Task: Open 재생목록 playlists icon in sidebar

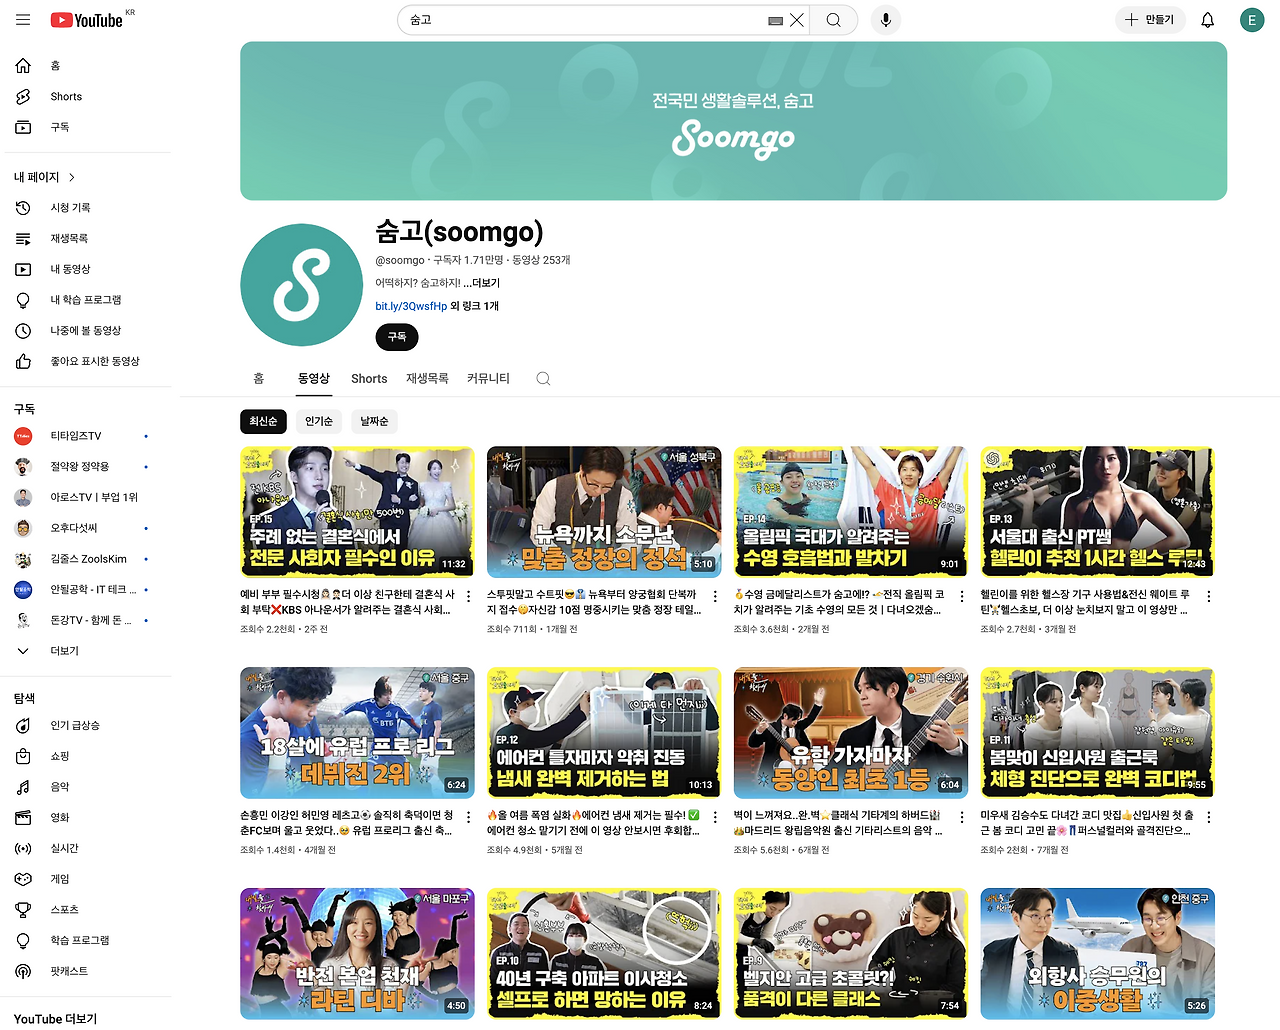Action: coord(23,239)
